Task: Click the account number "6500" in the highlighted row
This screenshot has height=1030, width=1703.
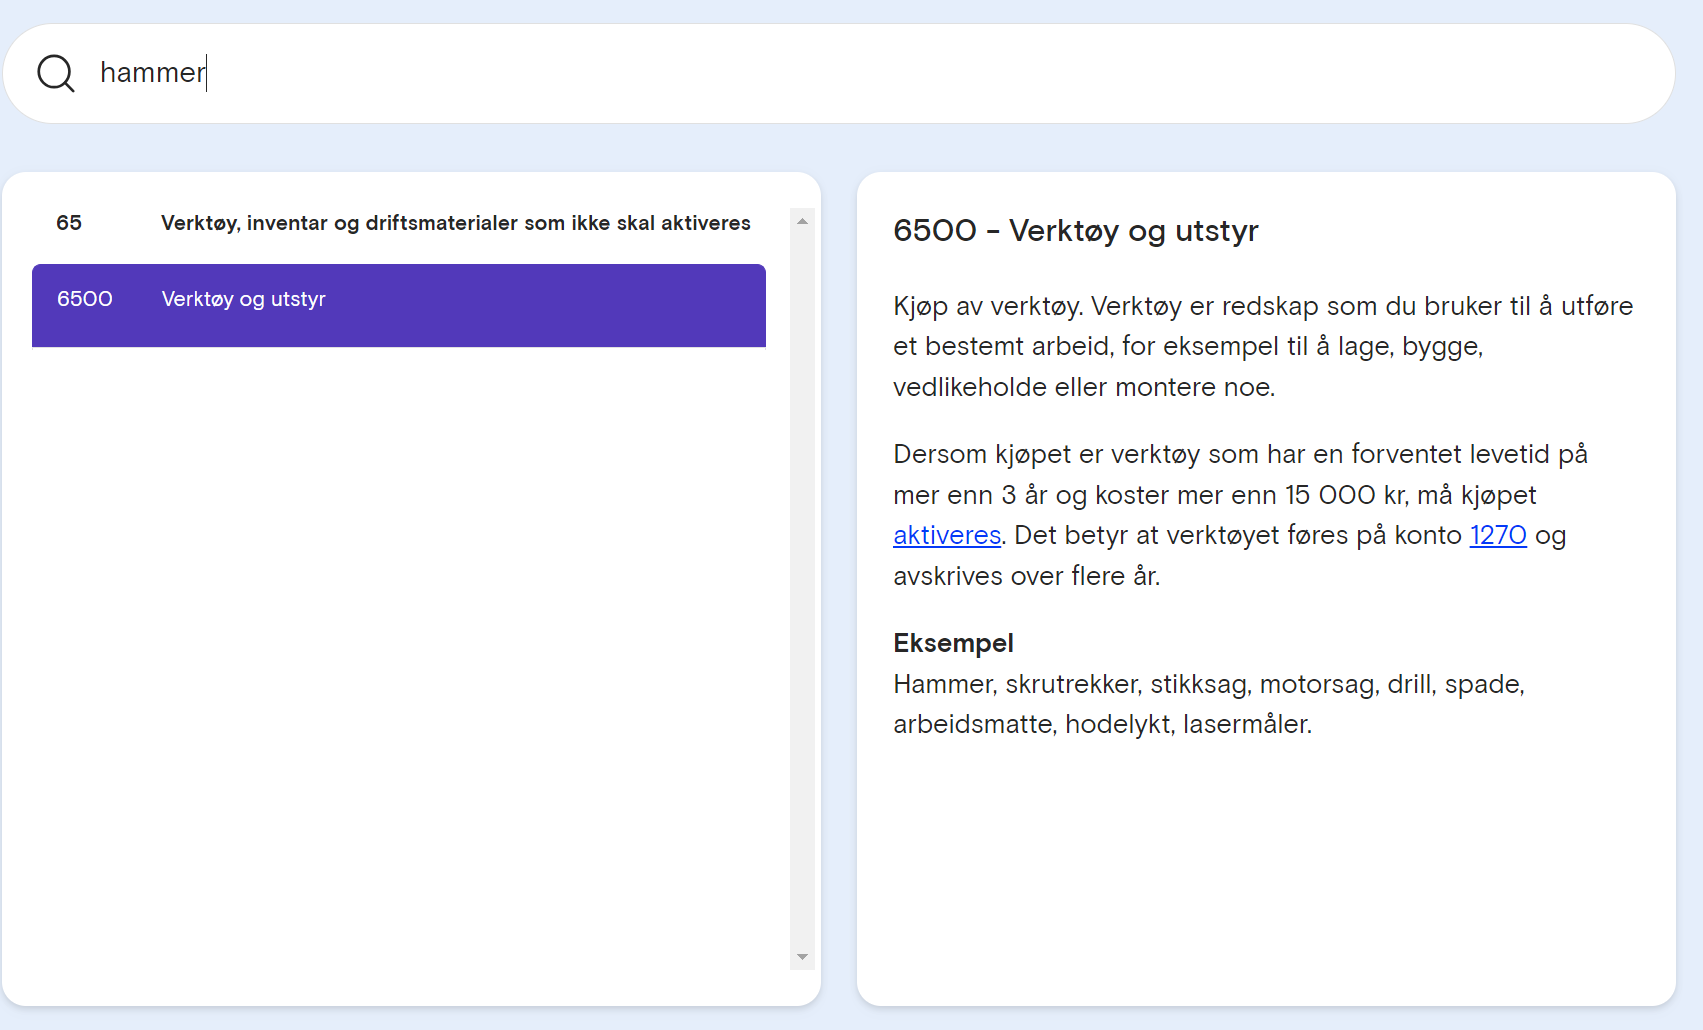Action: pos(85,299)
